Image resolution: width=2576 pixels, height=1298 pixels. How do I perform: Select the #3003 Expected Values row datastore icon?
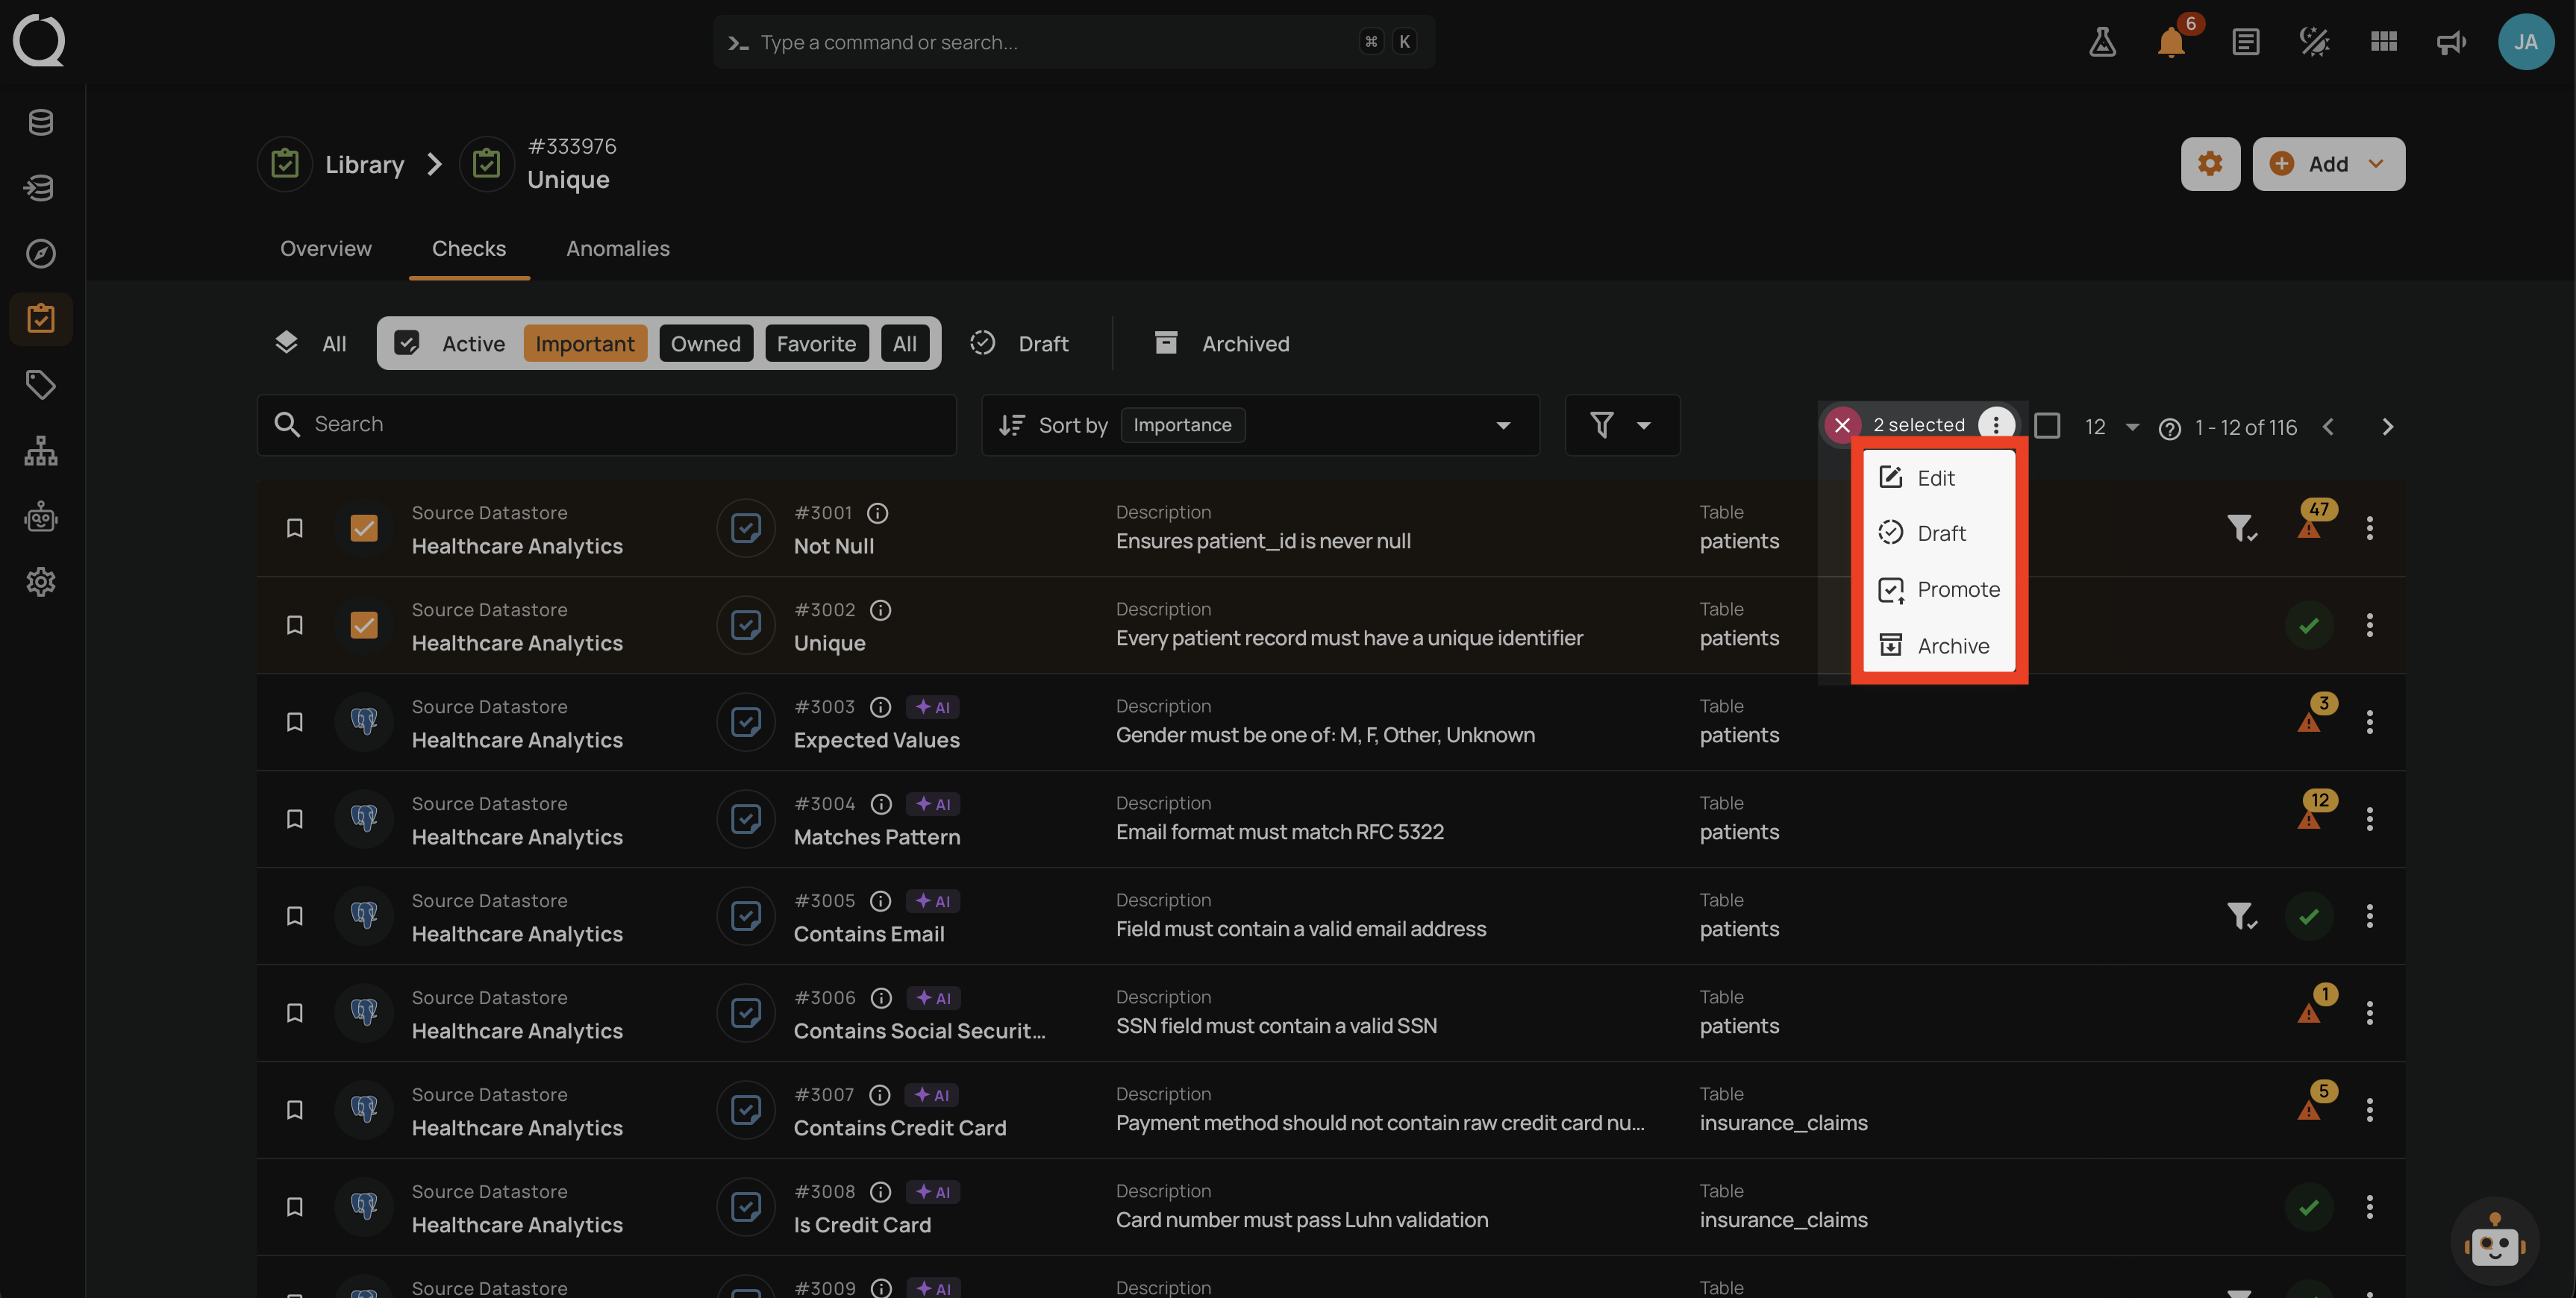tap(364, 722)
